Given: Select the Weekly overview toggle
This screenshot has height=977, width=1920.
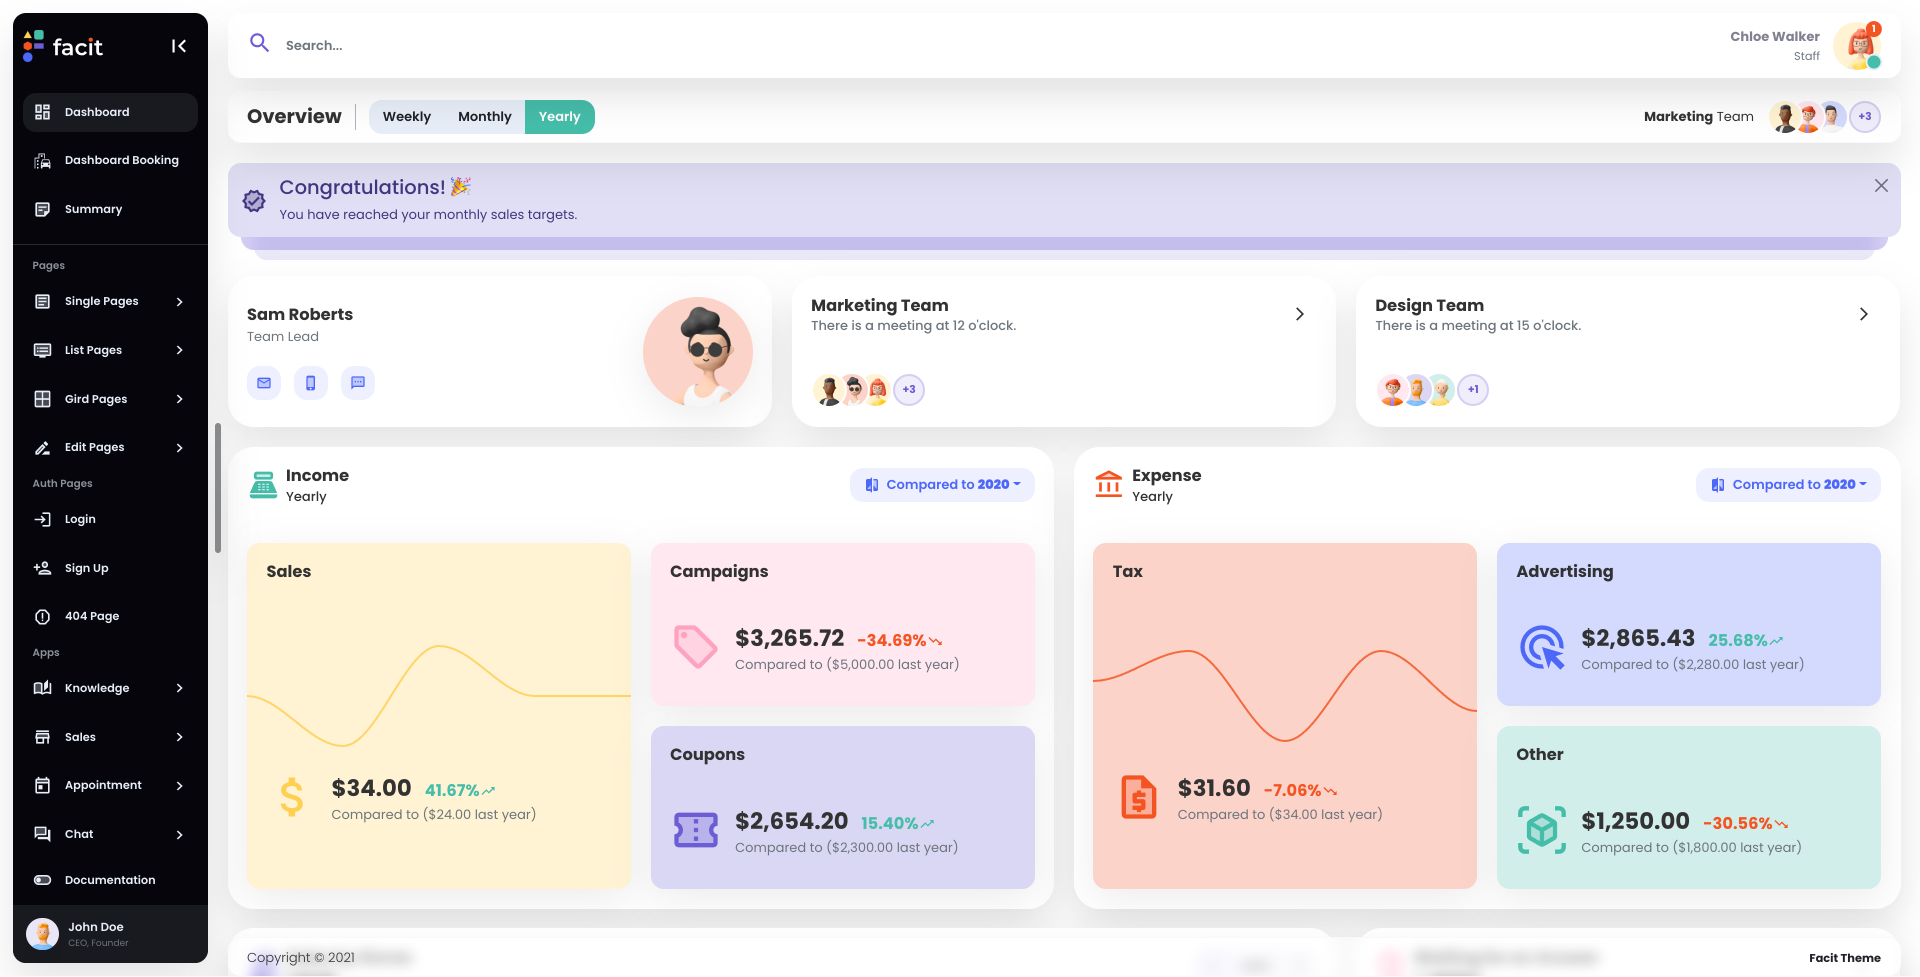Looking at the screenshot, I should [x=406, y=116].
